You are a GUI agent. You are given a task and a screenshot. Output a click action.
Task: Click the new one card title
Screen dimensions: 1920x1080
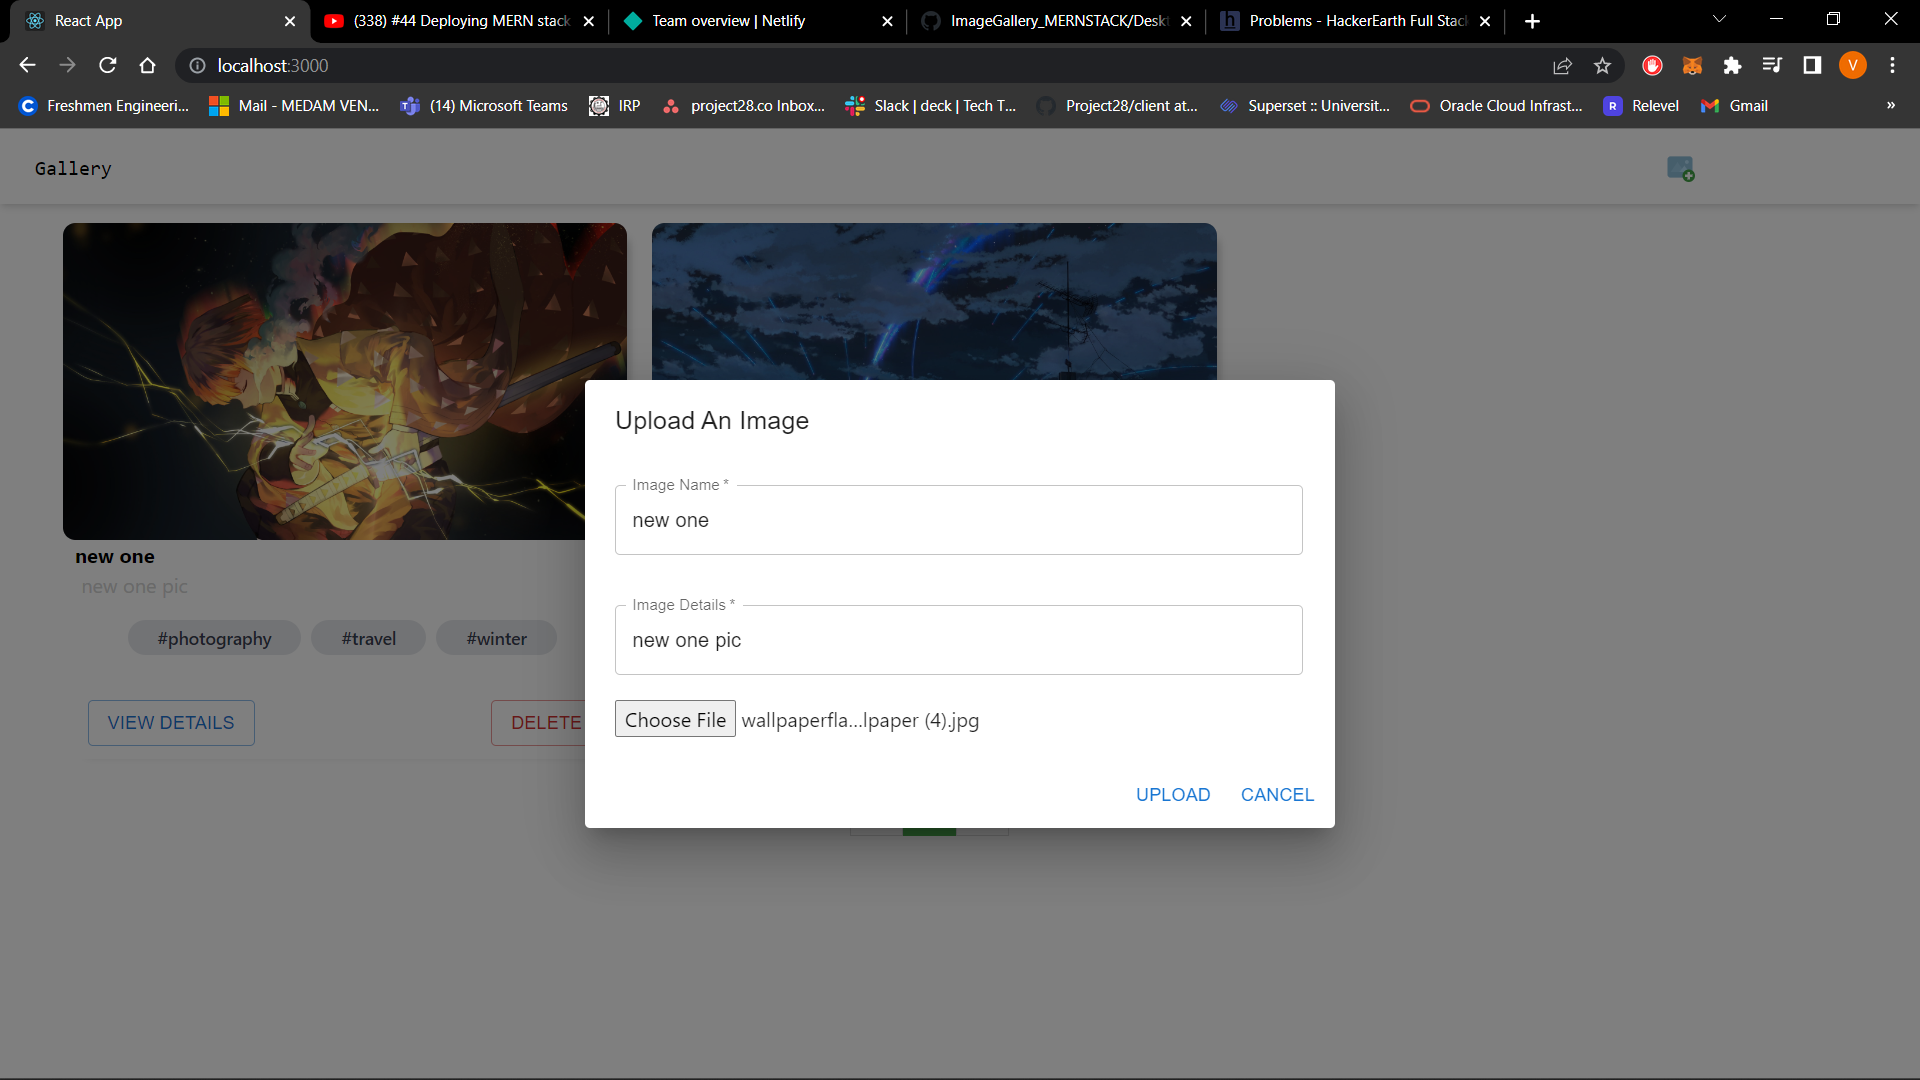115,557
